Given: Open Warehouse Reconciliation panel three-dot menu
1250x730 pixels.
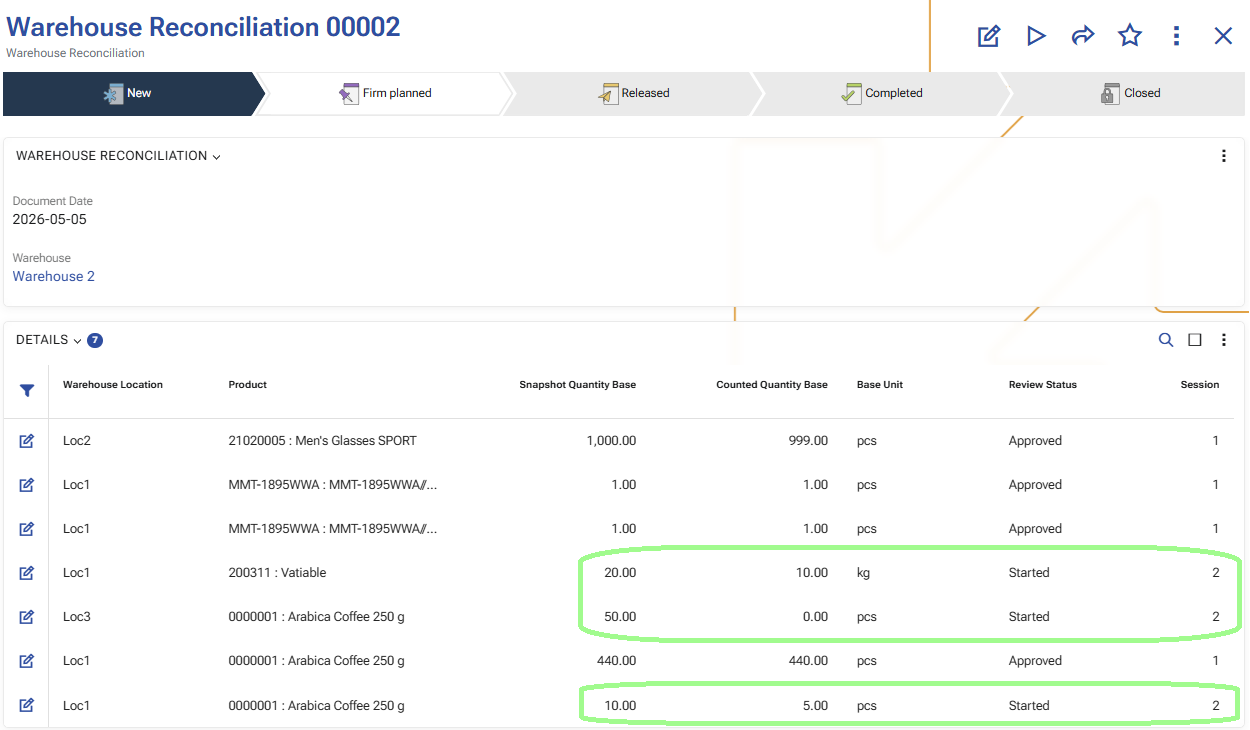Looking at the screenshot, I should 1223,156.
